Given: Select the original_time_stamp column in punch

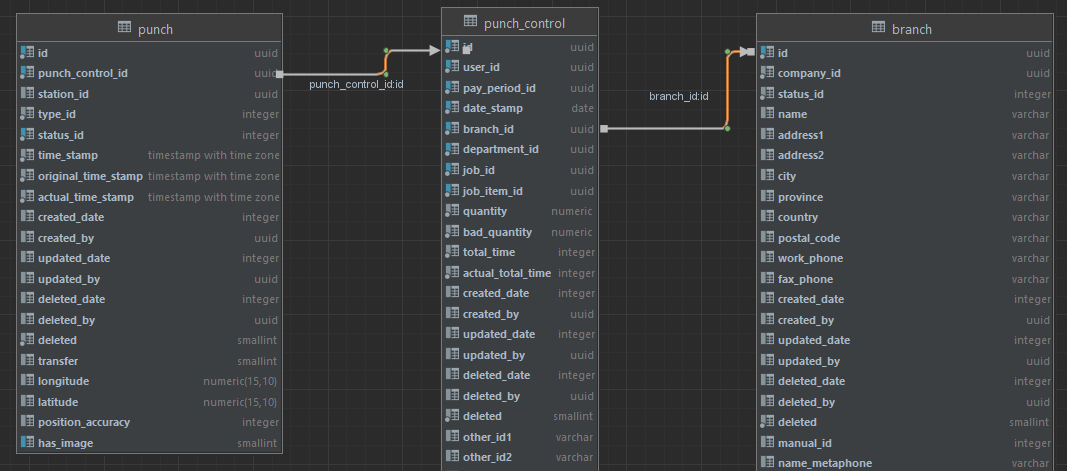Looking at the screenshot, I should coord(90,176).
